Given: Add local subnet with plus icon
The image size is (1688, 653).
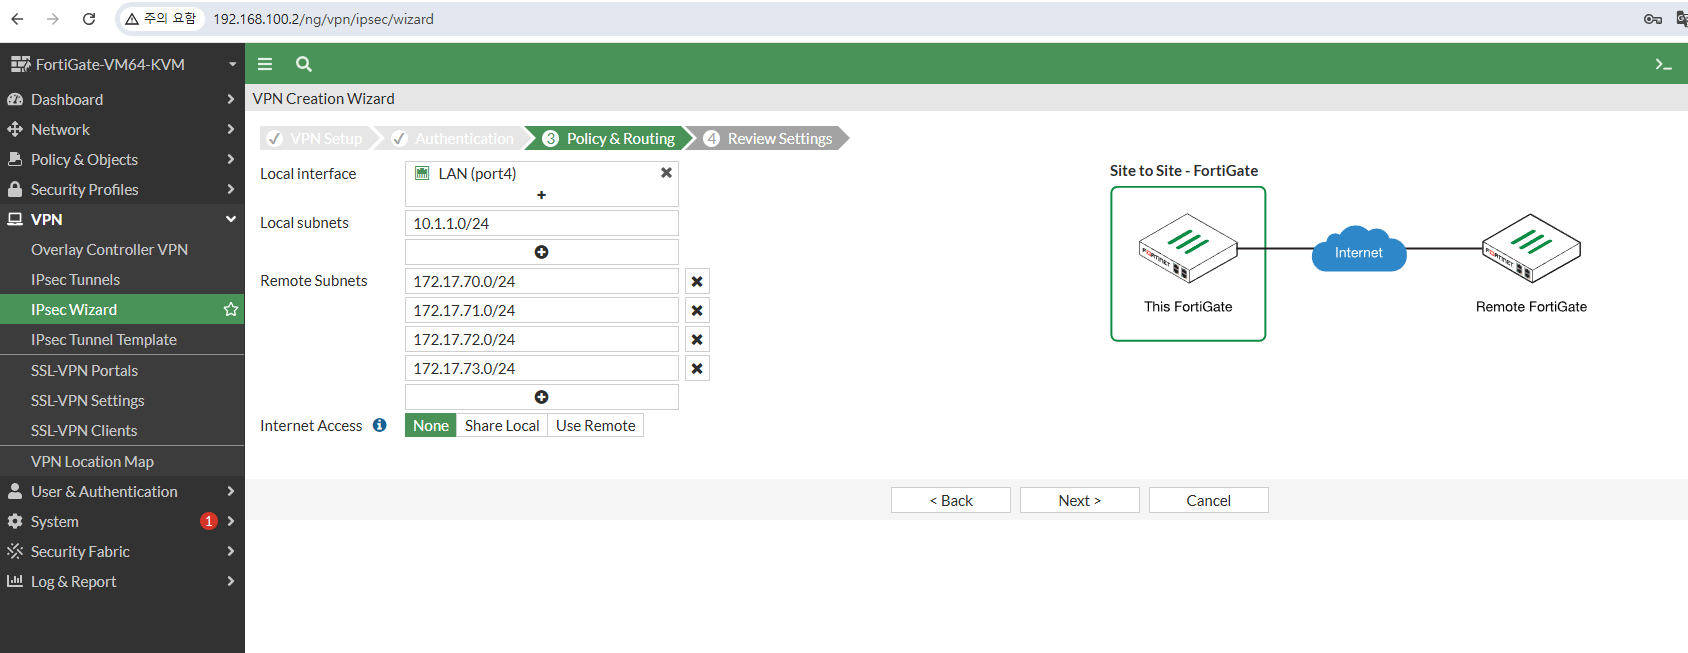Looking at the screenshot, I should 541,252.
